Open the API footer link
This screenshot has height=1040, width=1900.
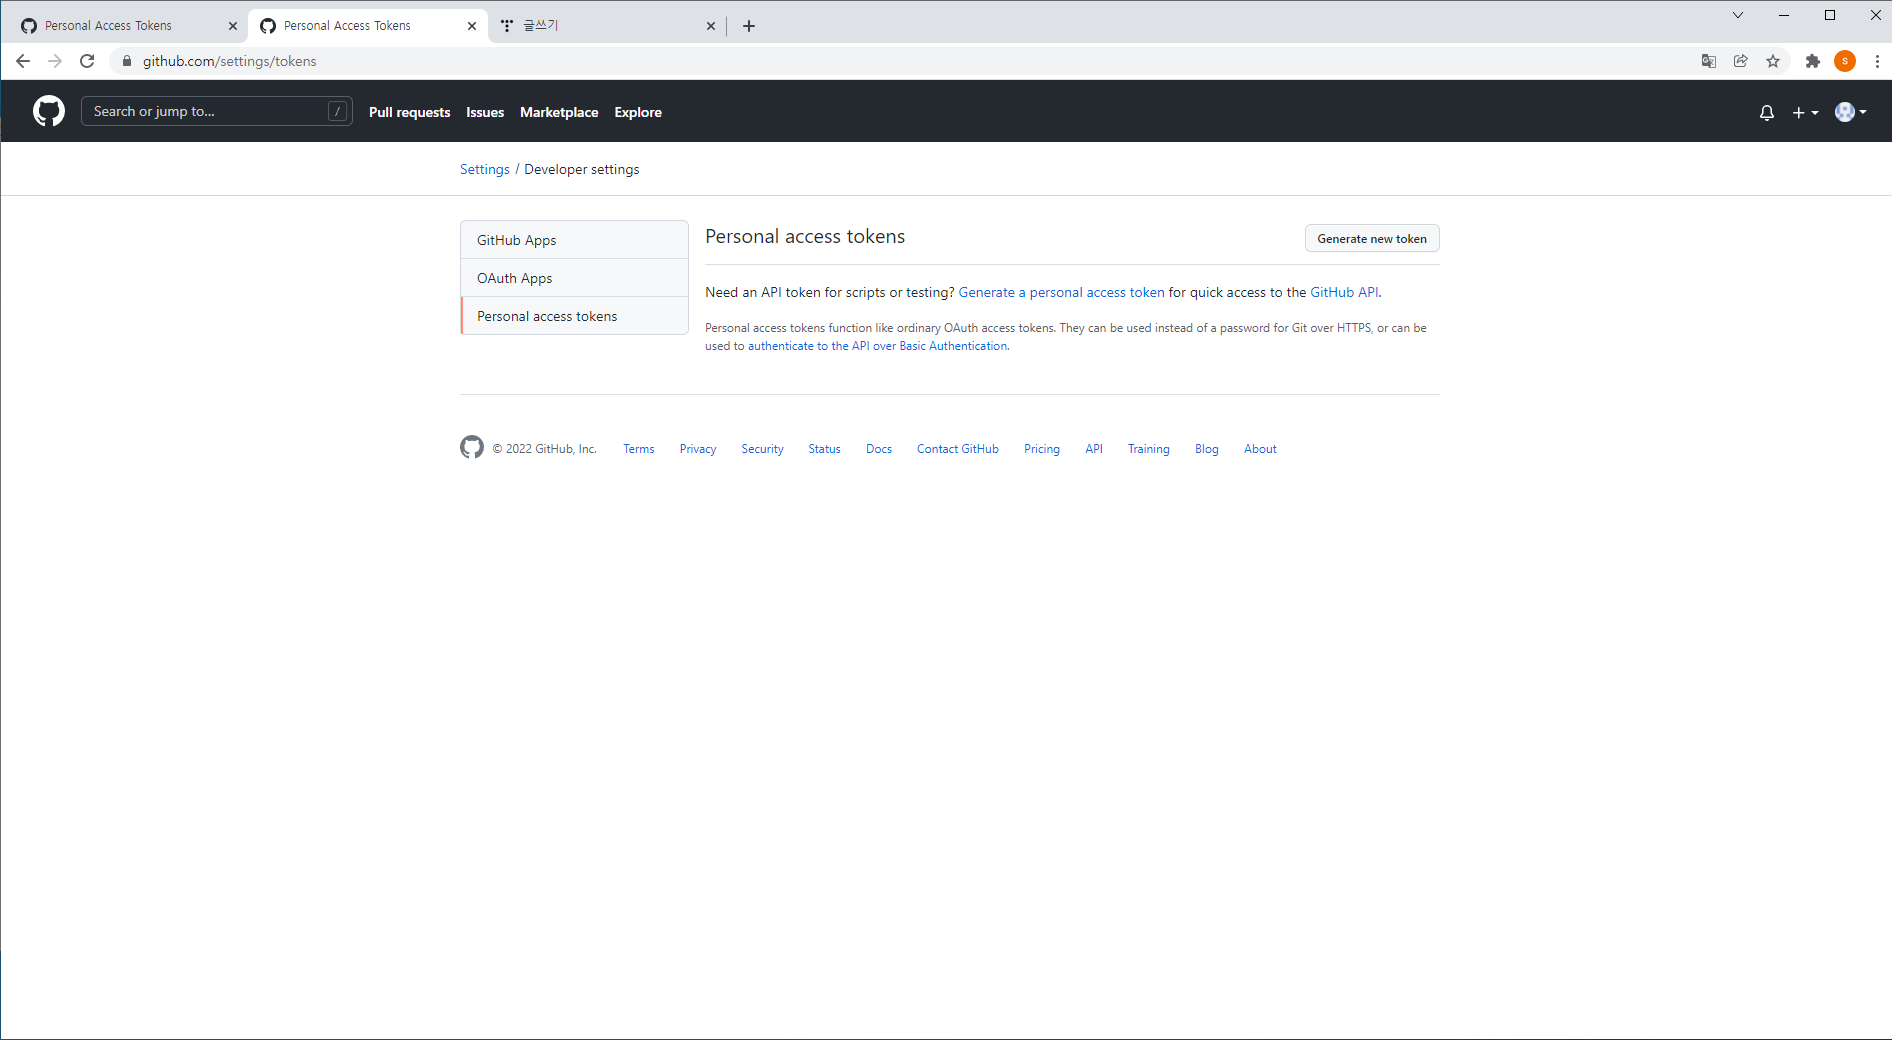click(1094, 449)
